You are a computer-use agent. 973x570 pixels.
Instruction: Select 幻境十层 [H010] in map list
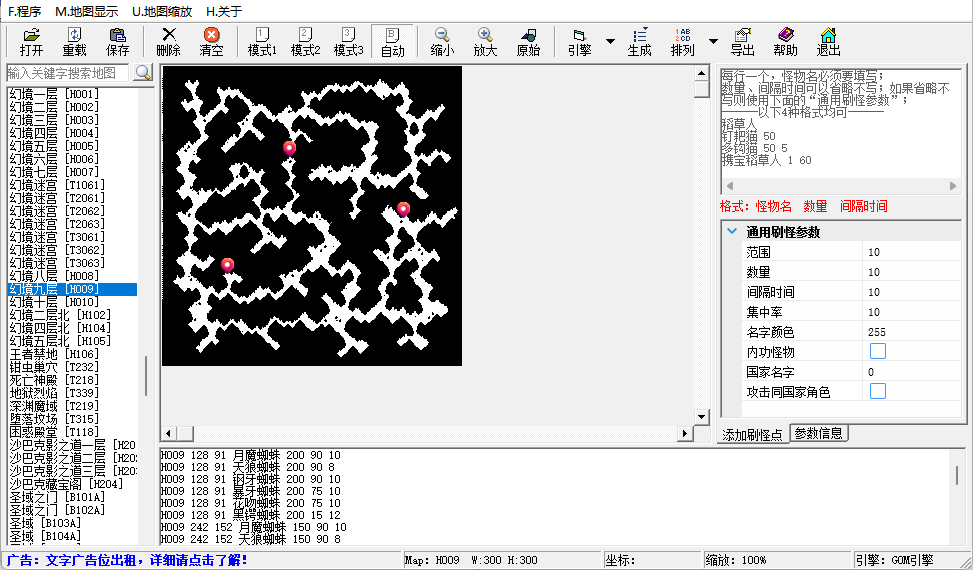54,302
